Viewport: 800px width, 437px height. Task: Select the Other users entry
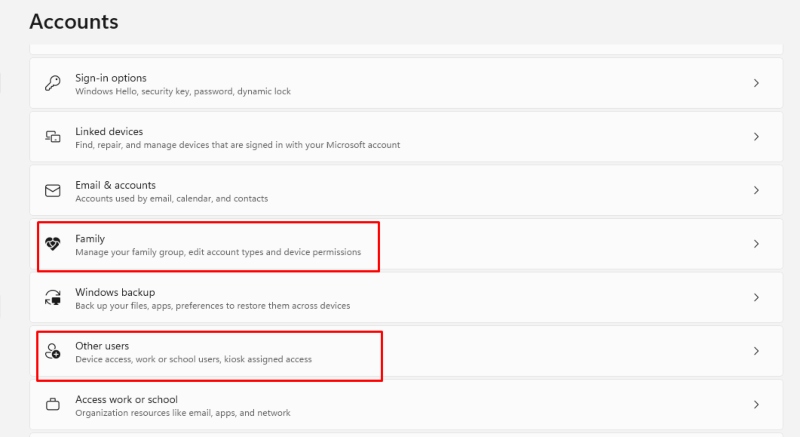point(406,351)
